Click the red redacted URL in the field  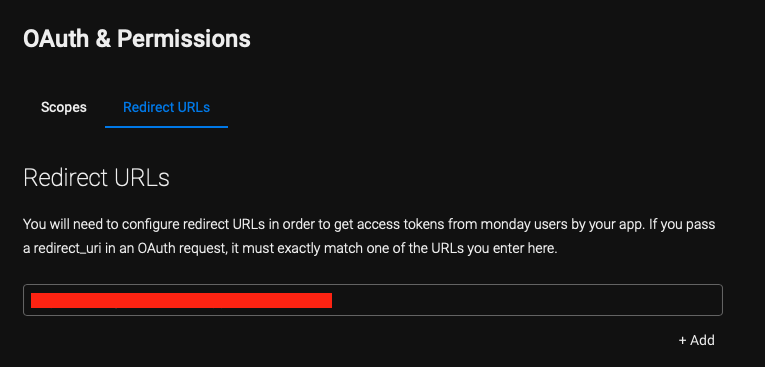tap(181, 300)
